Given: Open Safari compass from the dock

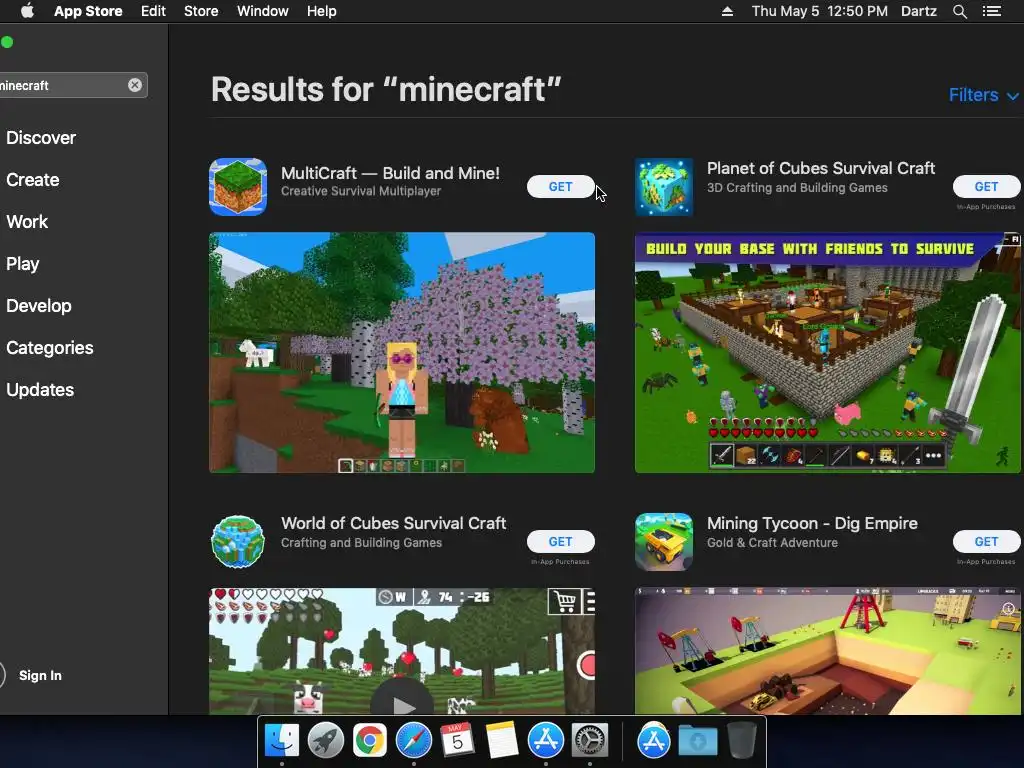Looking at the screenshot, I should [x=413, y=741].
